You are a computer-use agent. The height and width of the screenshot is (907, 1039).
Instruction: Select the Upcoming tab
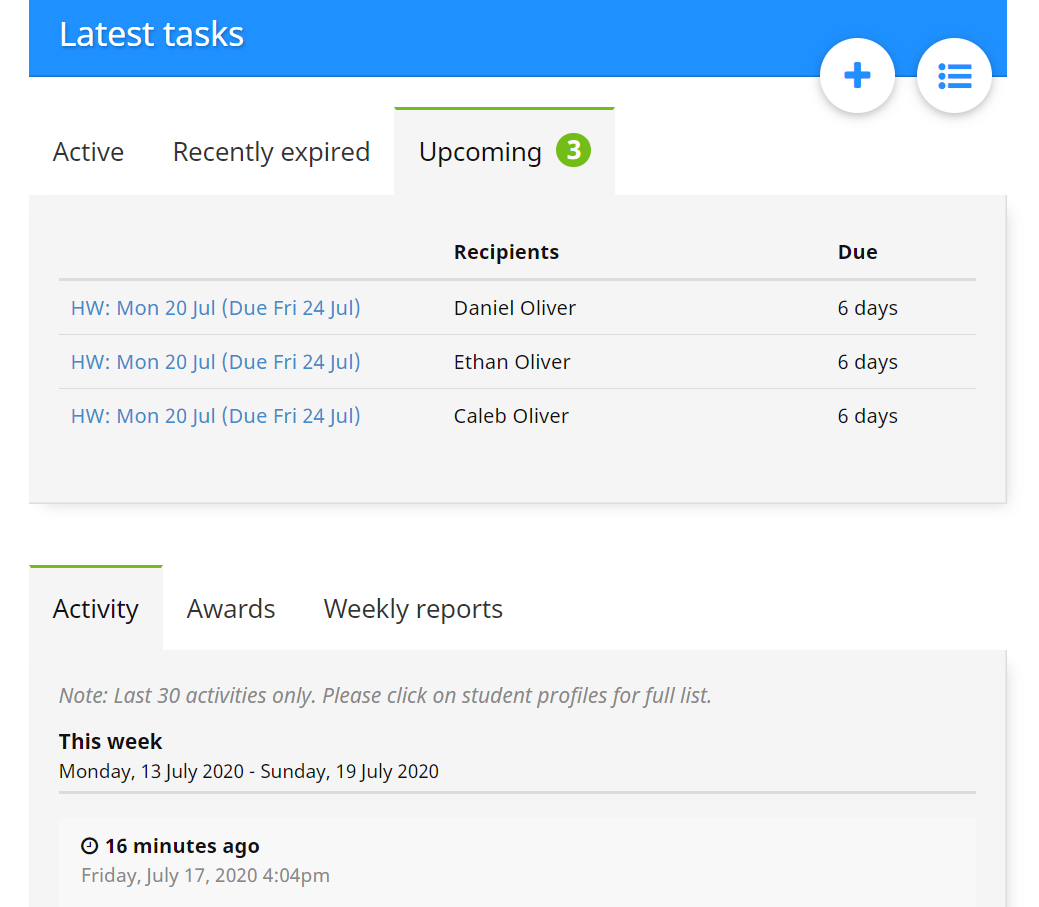tap(480, 152)
